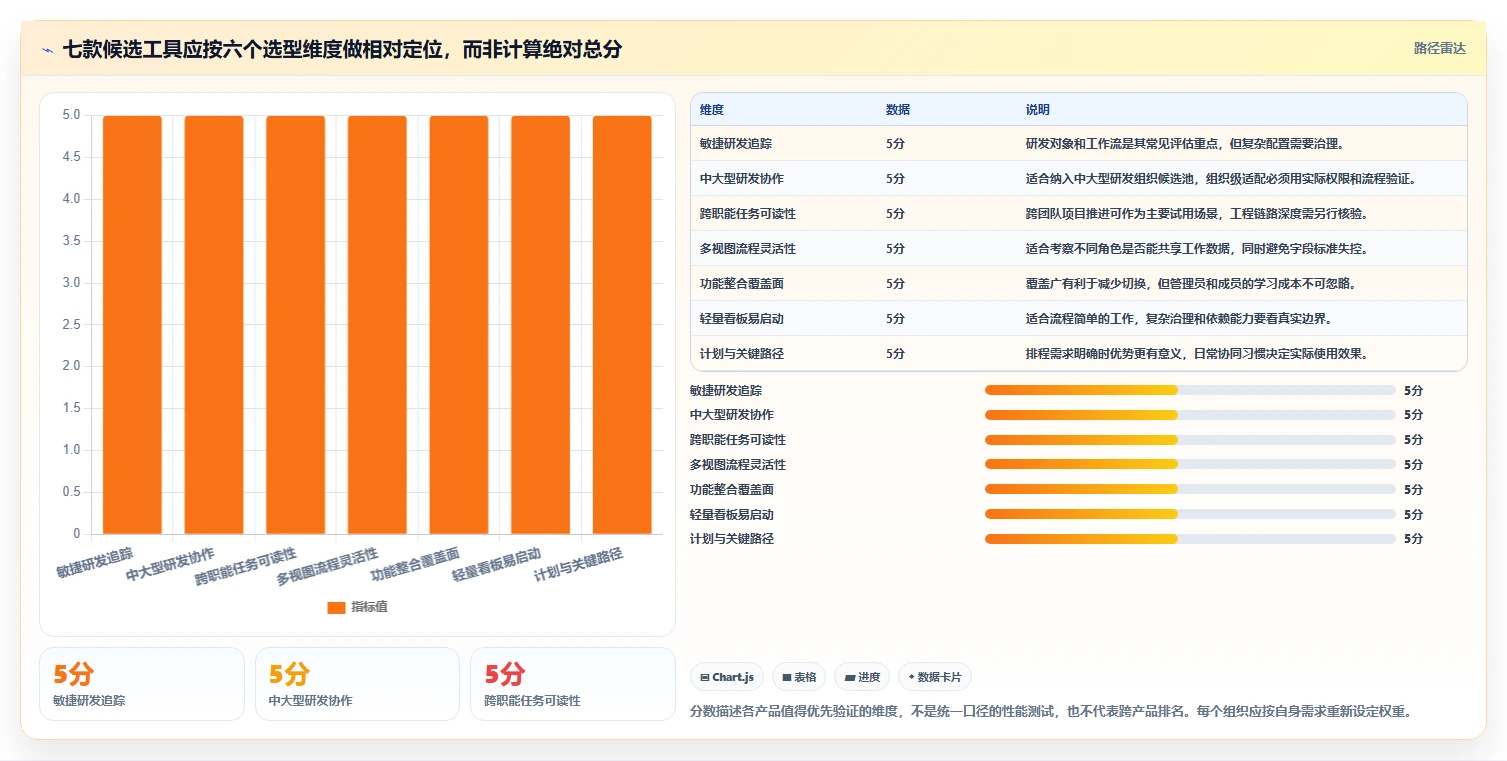Click the 计划与关键路径 bar in the chart
The image size is (1507, 761).
(622, 325)
